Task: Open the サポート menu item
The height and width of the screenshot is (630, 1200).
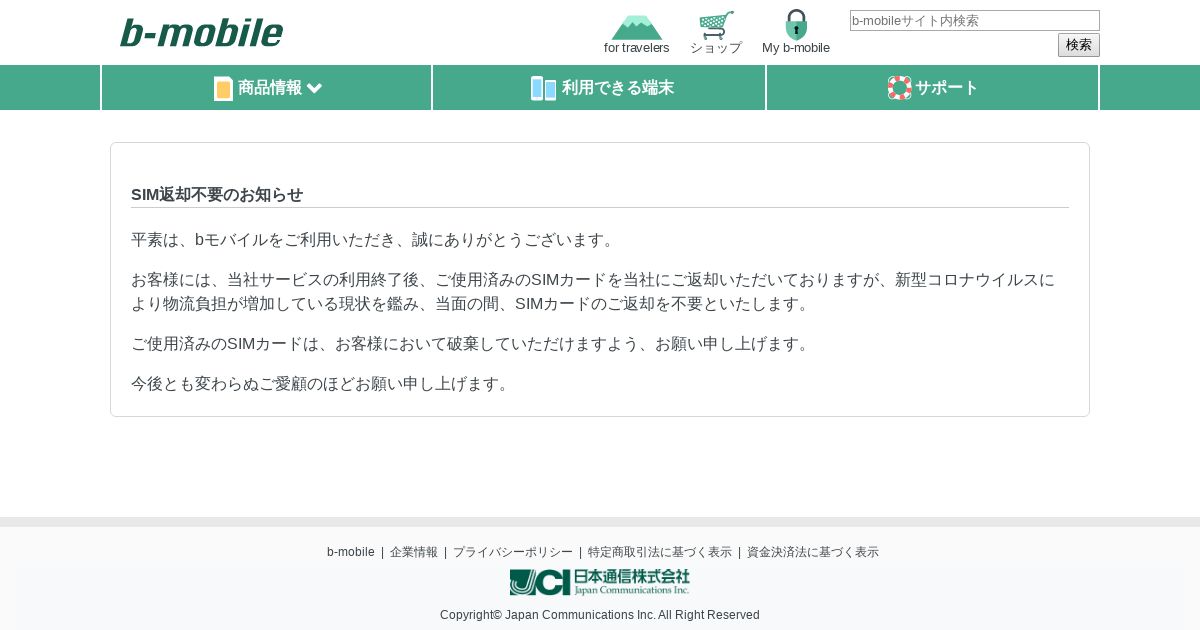Action: point(933,88)
